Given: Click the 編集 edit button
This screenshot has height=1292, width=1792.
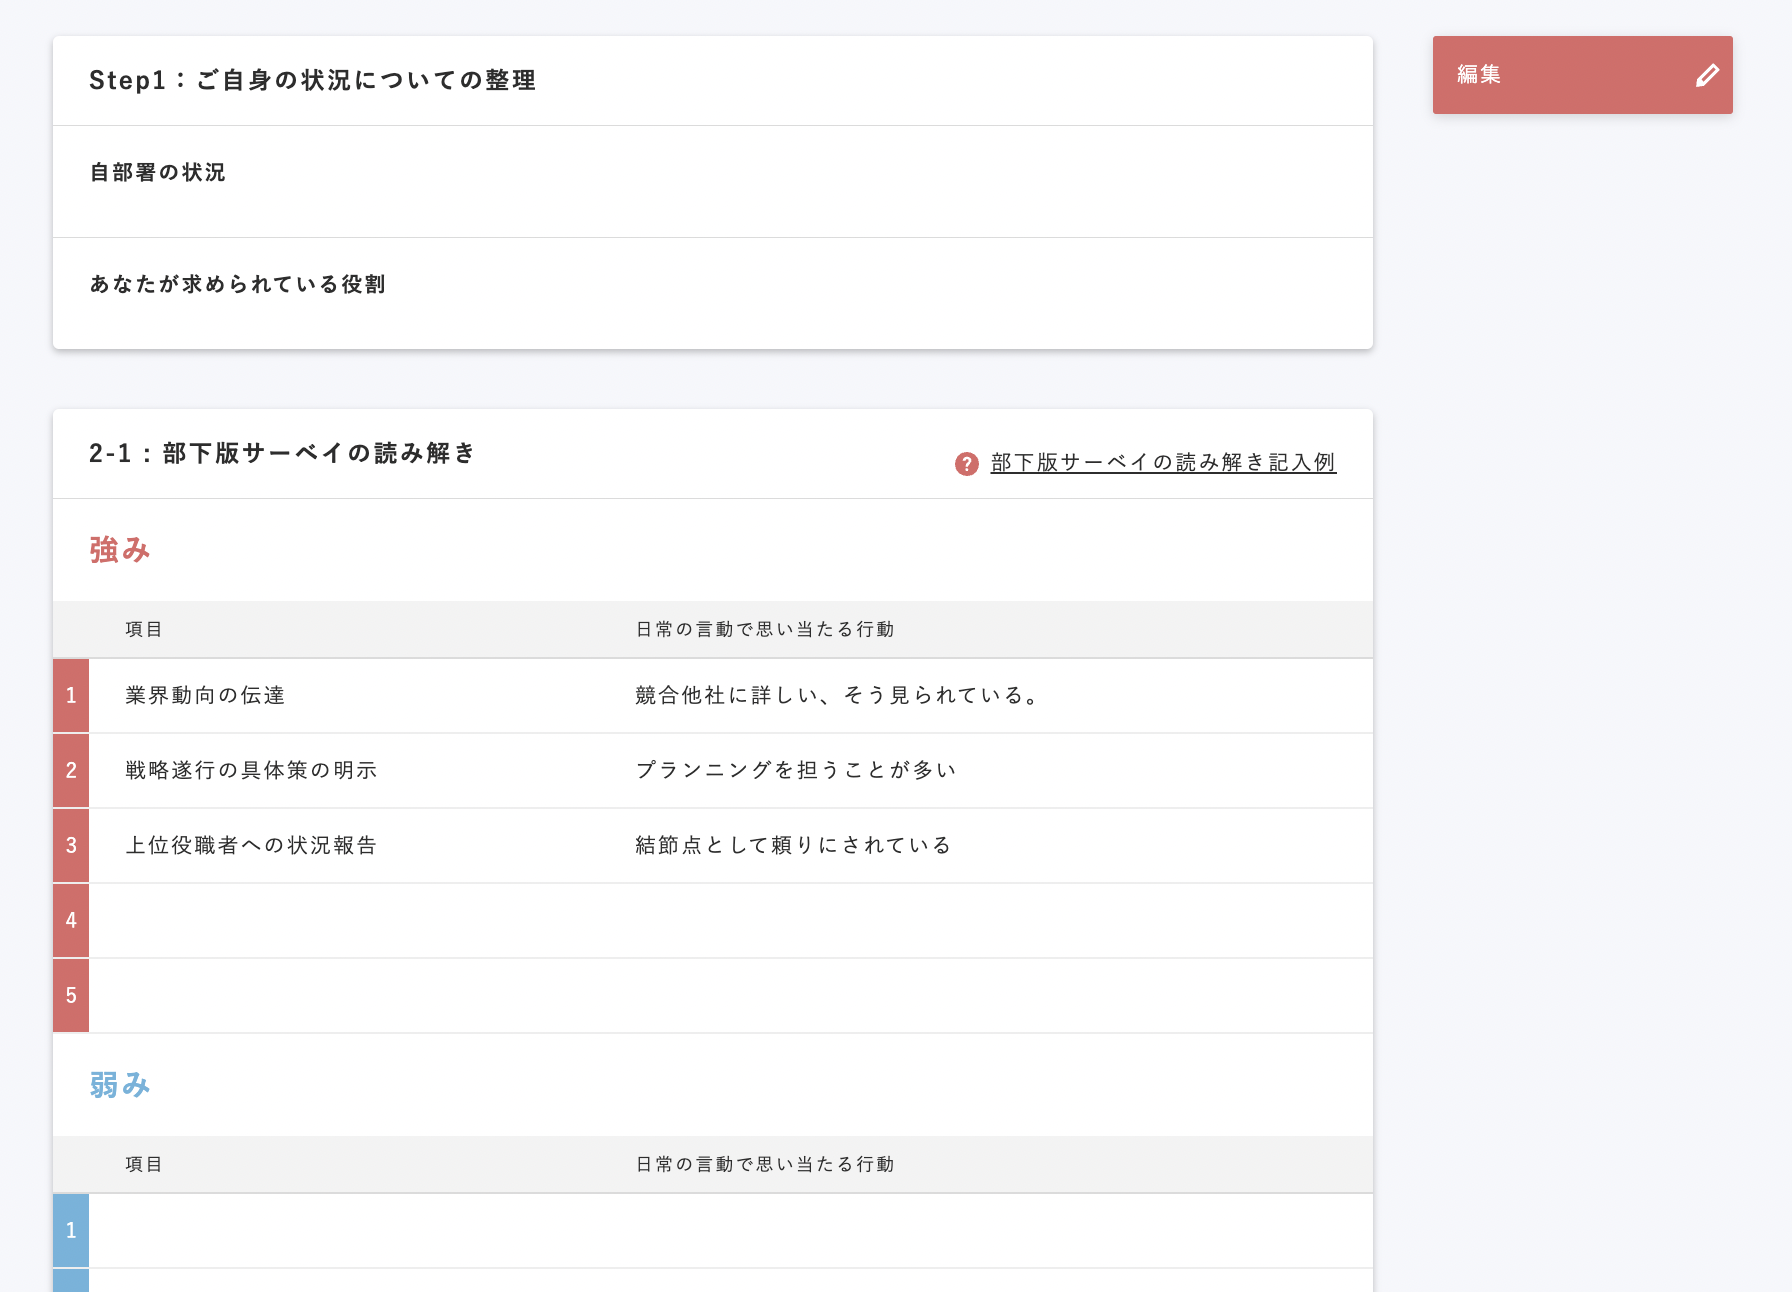Looking at the screenshot, I should coord(1582,75).
